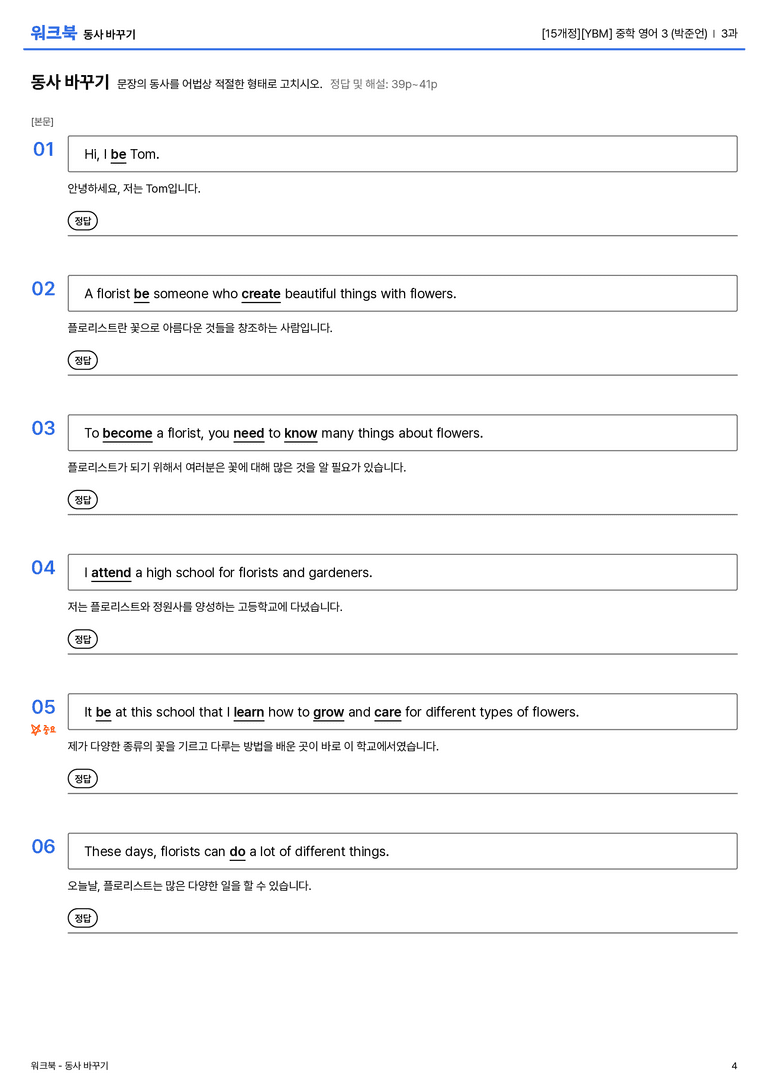Click the 정답 badge under question 04
768x1087 pixels.
click(82, 638)
